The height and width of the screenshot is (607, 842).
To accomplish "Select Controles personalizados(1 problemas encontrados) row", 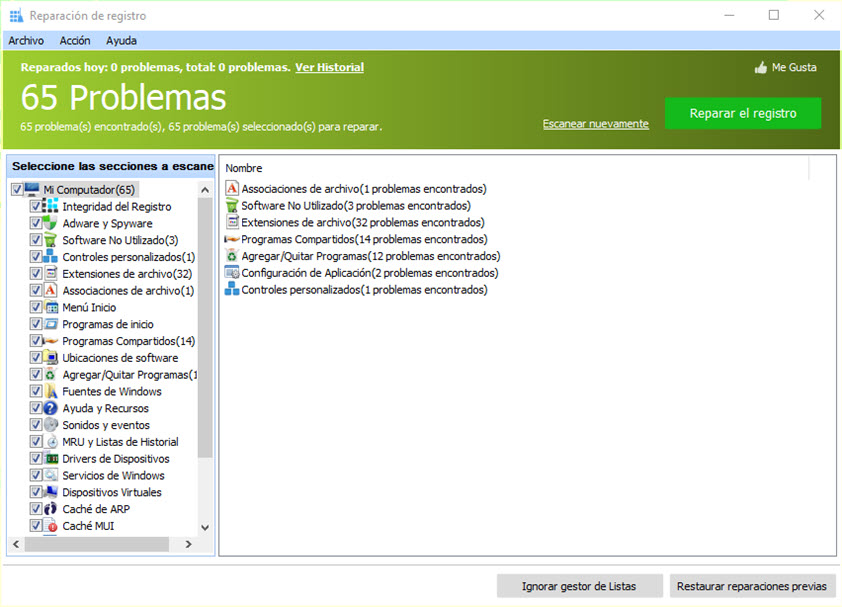I will tap(356, 290).
